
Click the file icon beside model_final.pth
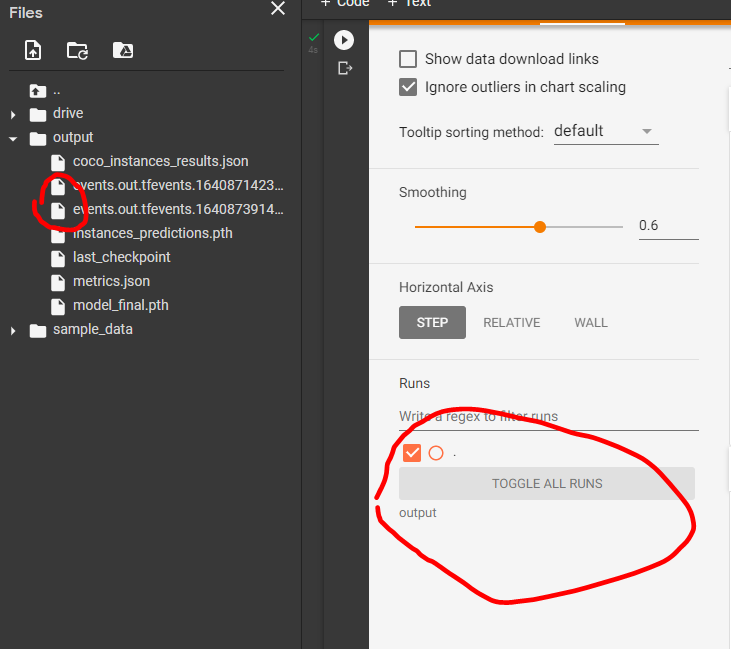[58, 306]
